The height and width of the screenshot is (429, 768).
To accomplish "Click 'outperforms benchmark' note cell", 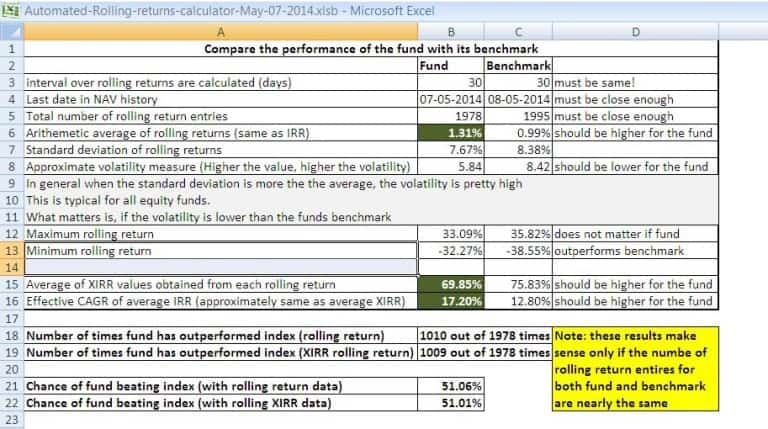I will [x=635, y=251].
